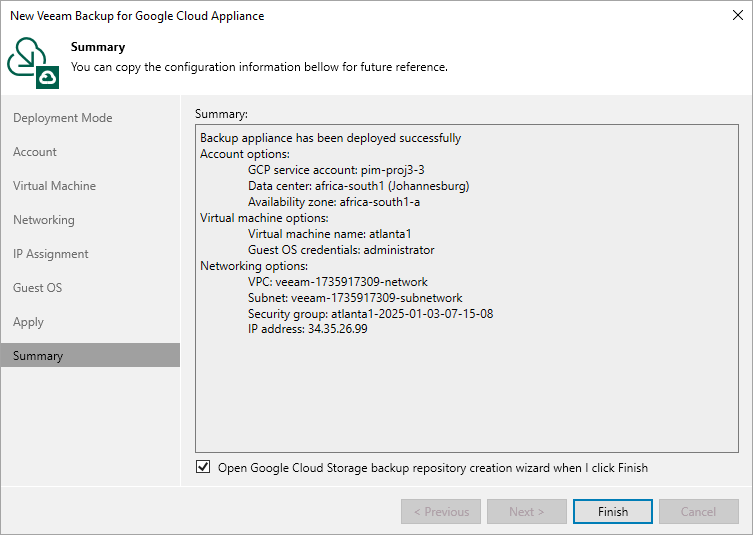753x535 pixels.
Task: Click 'VPC: veeam-1735917309-network' line
Action: point(338,282)
